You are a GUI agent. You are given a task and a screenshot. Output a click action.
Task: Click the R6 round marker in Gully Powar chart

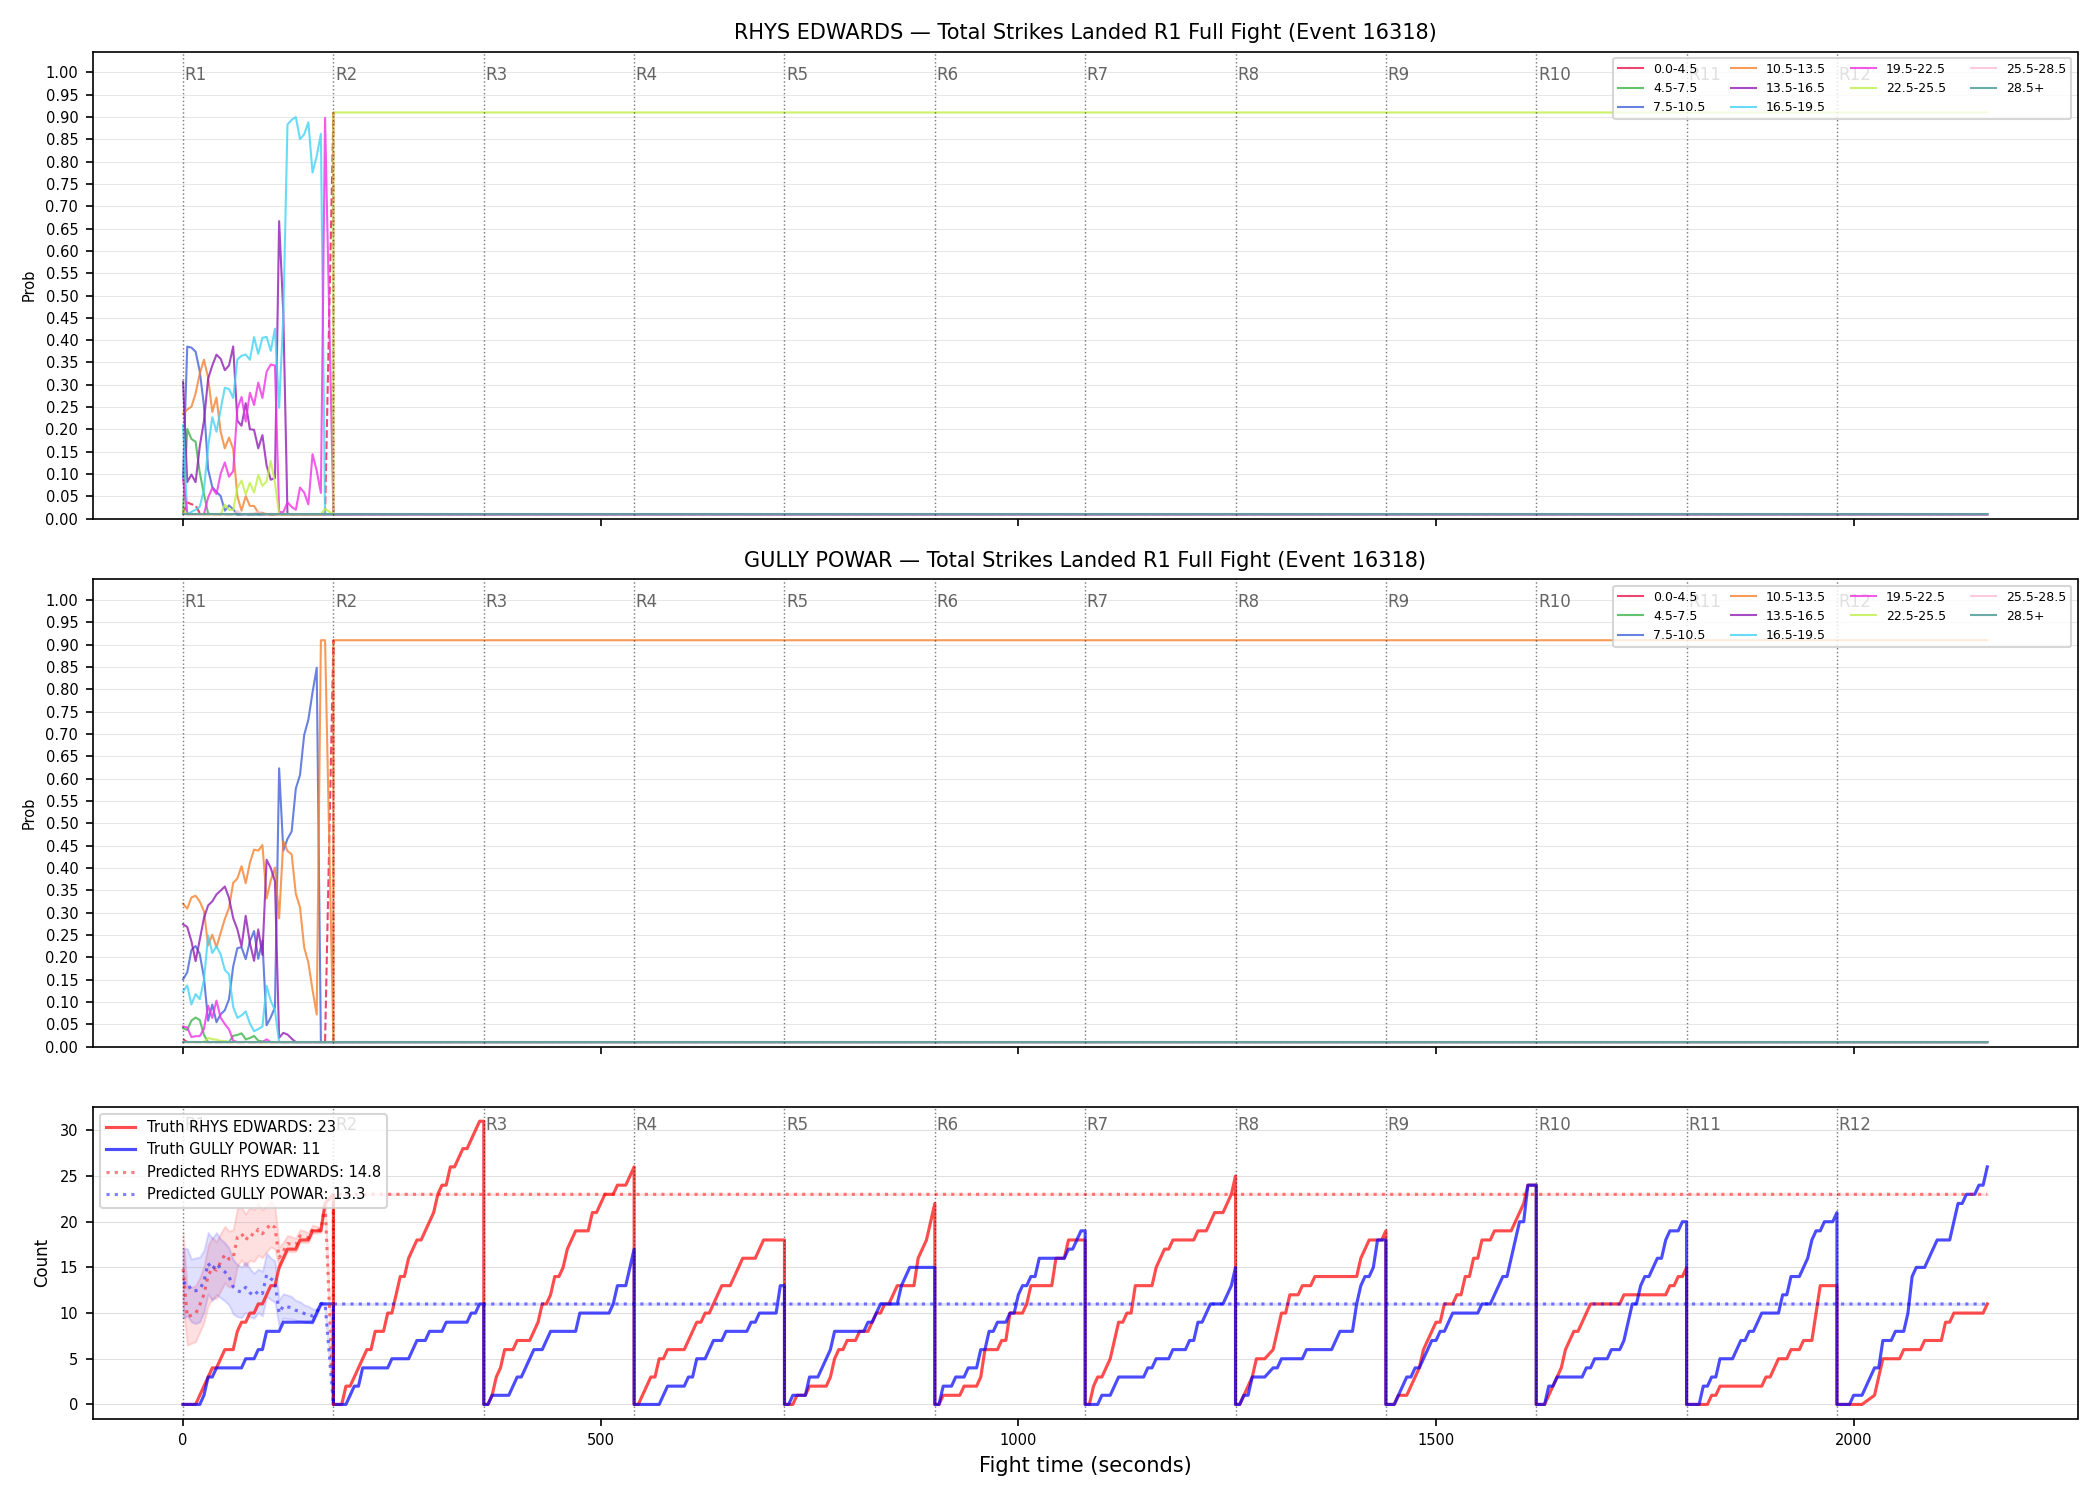947,601
